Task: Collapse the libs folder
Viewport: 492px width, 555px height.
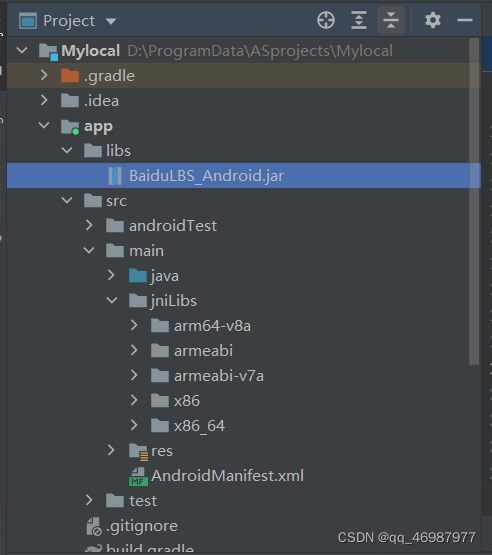Action: [x=67, y=150]
